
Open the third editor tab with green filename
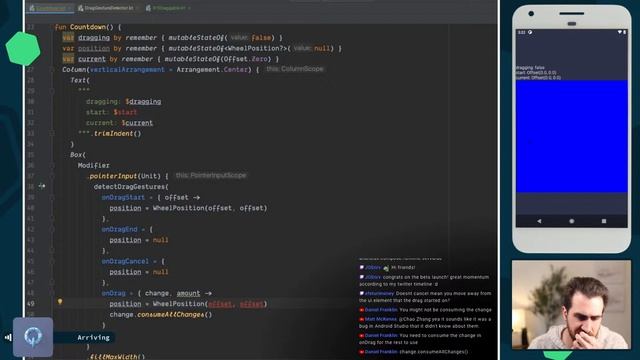tap(168, 8)
